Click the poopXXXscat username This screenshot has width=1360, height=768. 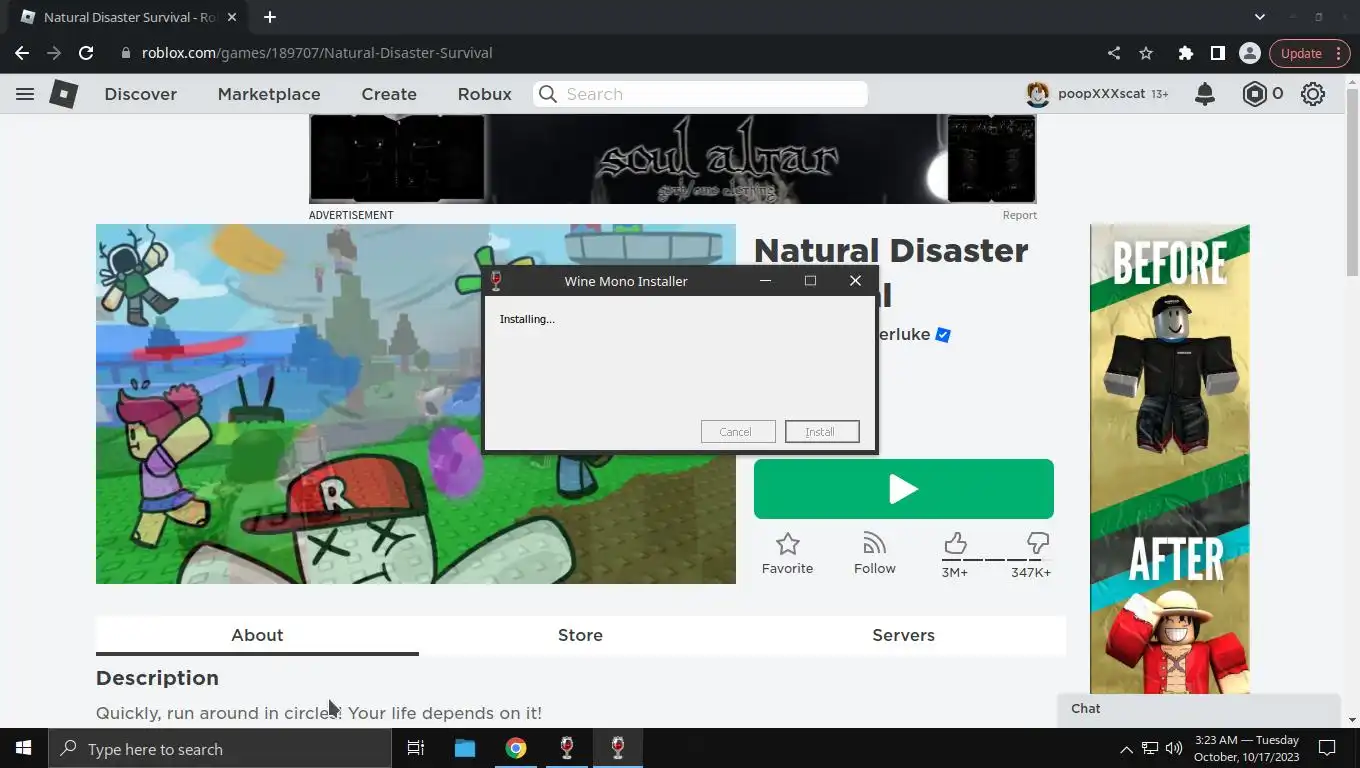click(1101, 94)
